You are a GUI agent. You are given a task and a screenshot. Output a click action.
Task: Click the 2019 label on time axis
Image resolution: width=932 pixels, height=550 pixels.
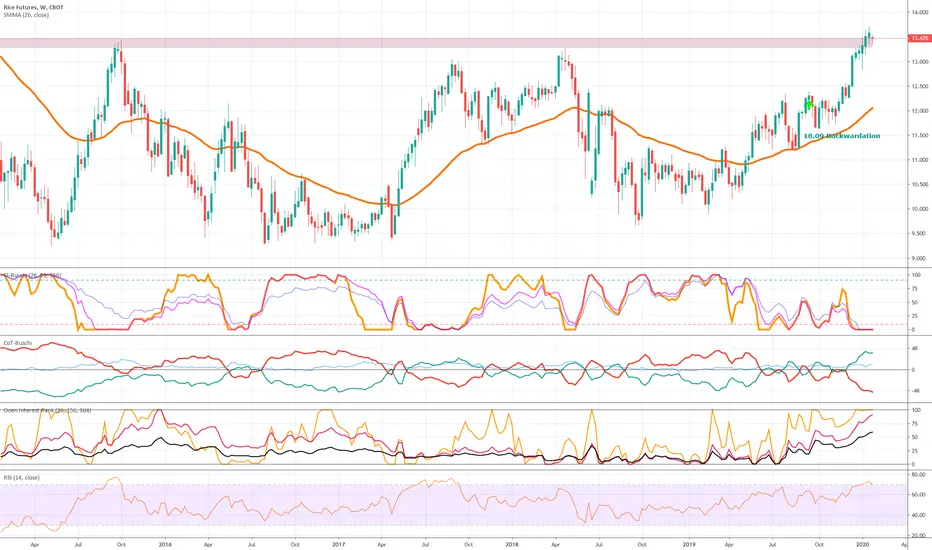(x=689, y=544)
